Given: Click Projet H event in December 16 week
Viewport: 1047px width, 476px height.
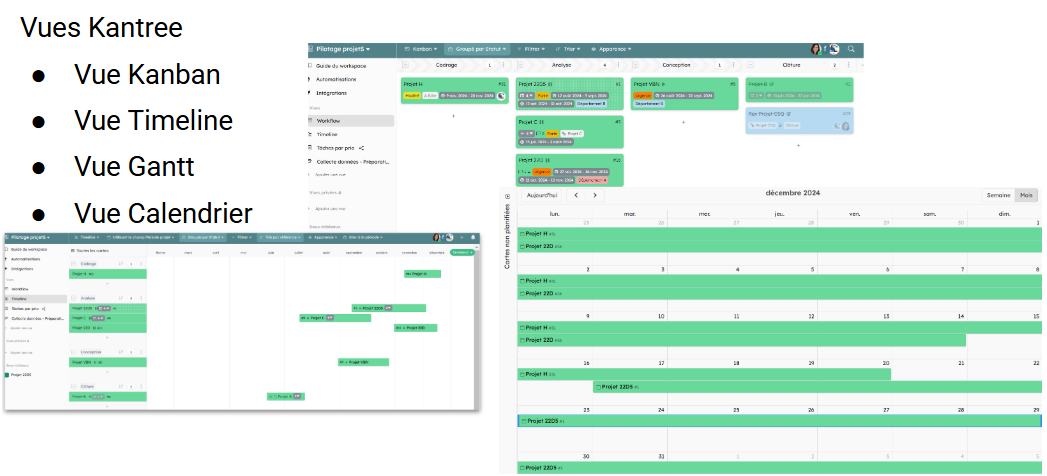Looking at the screenshot, I should (704, 375).
